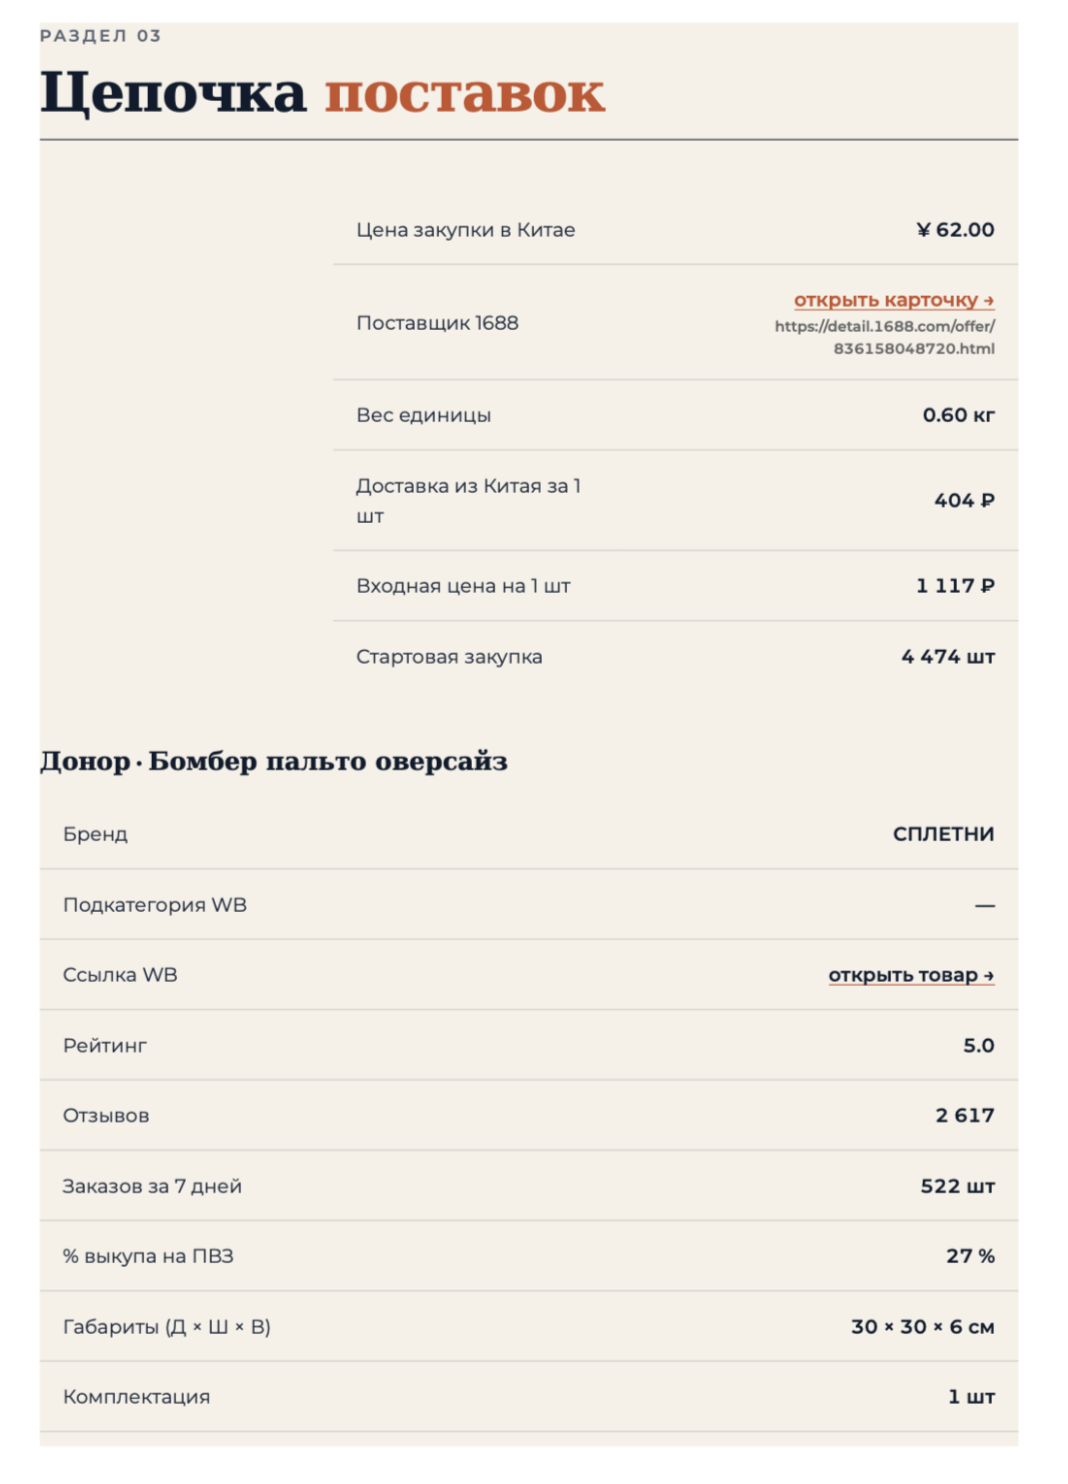Select the 1 117 ₽ input price
The height and width of the screenshot is (1484, 1068).
(955, 586)
